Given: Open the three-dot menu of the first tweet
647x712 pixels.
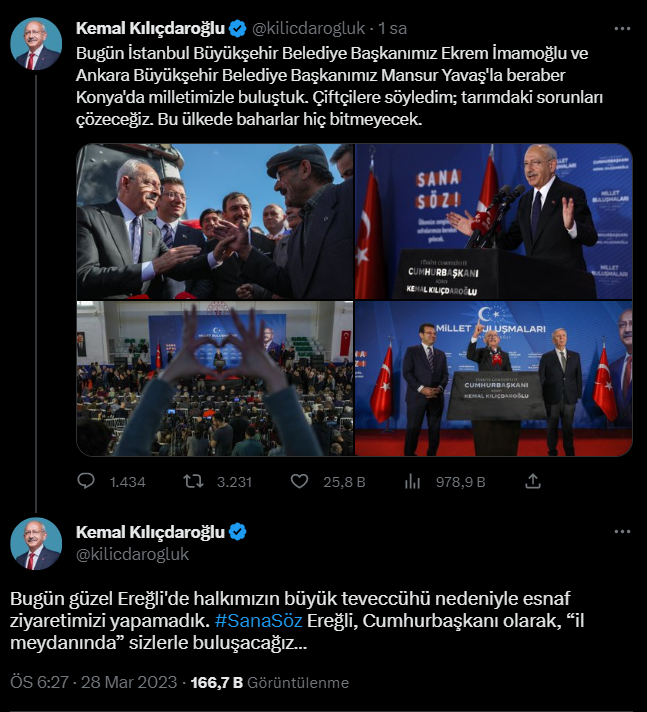Looking at the screenshot, I should tap(622, 29).
